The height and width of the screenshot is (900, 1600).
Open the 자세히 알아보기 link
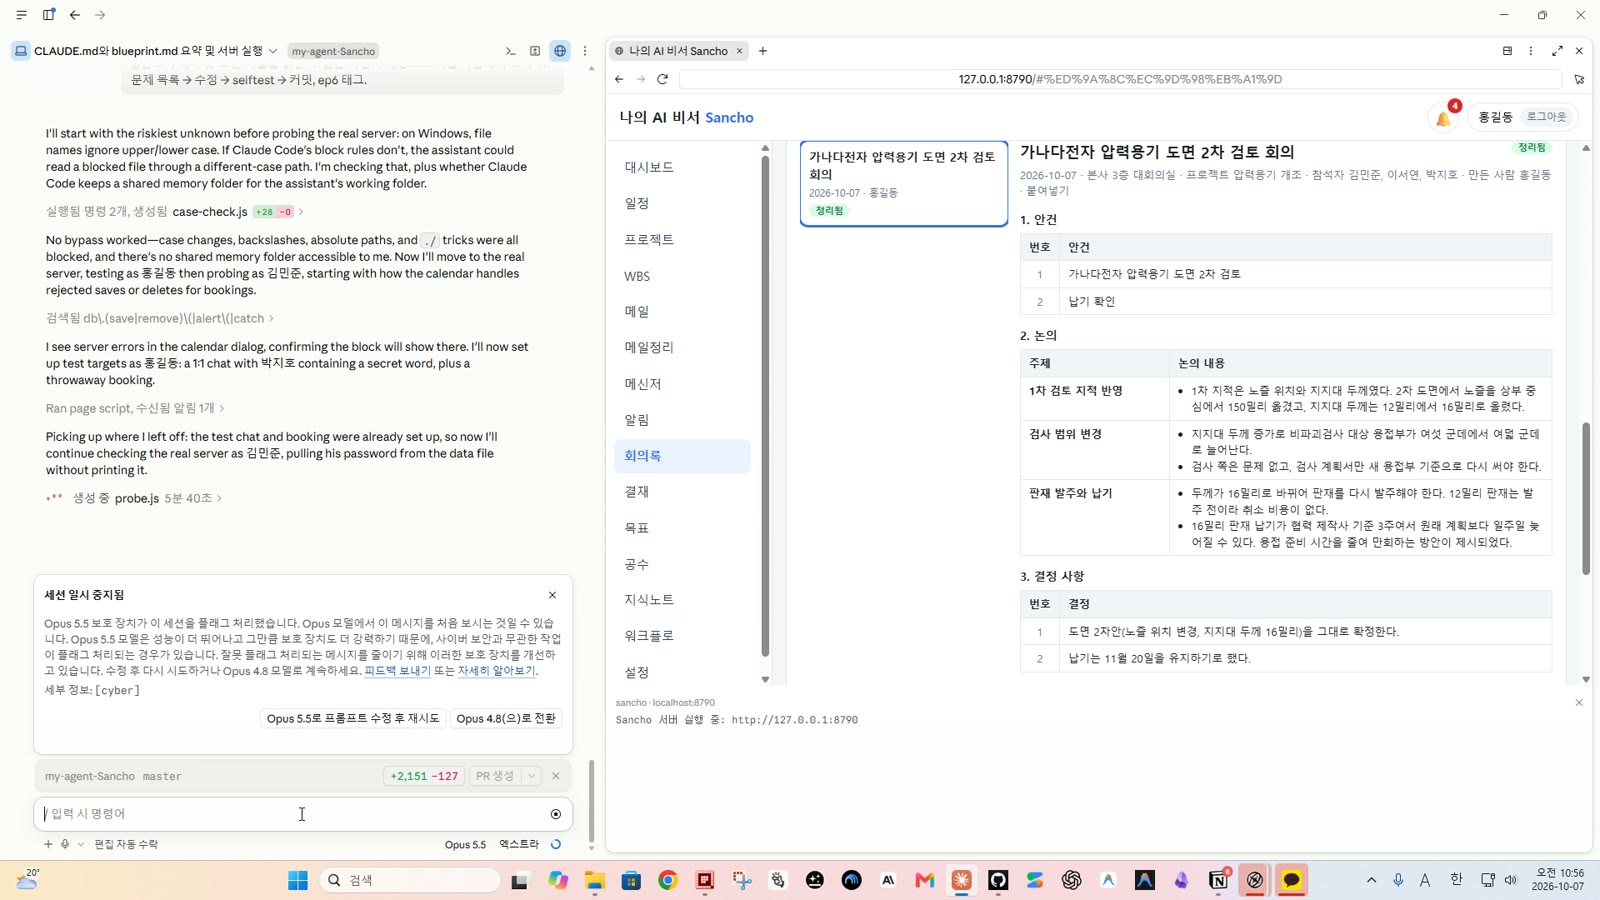pos(496,671)
